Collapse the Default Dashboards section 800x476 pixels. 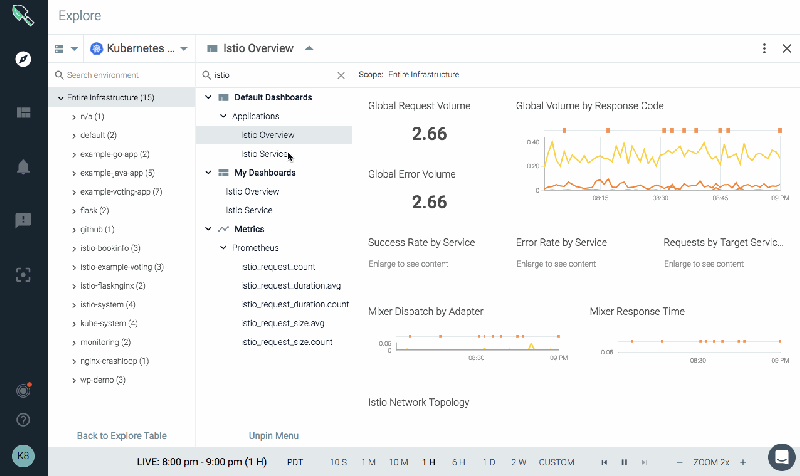pyautogui.click(x=208, y=97)
